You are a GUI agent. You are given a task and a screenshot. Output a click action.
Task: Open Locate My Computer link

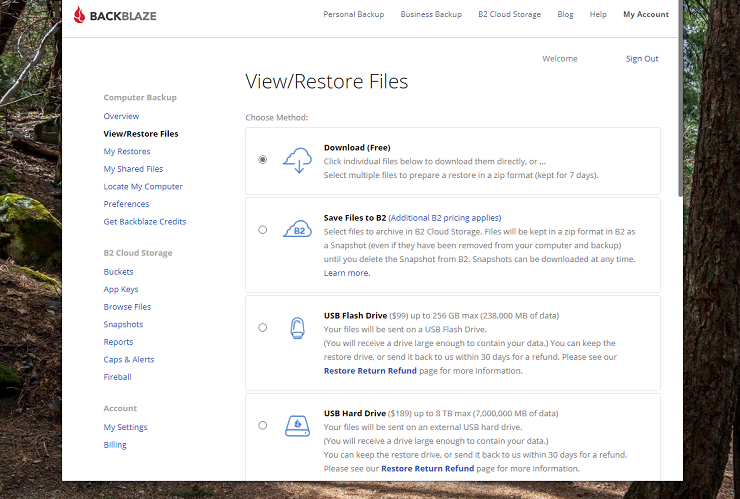(143, 186)
